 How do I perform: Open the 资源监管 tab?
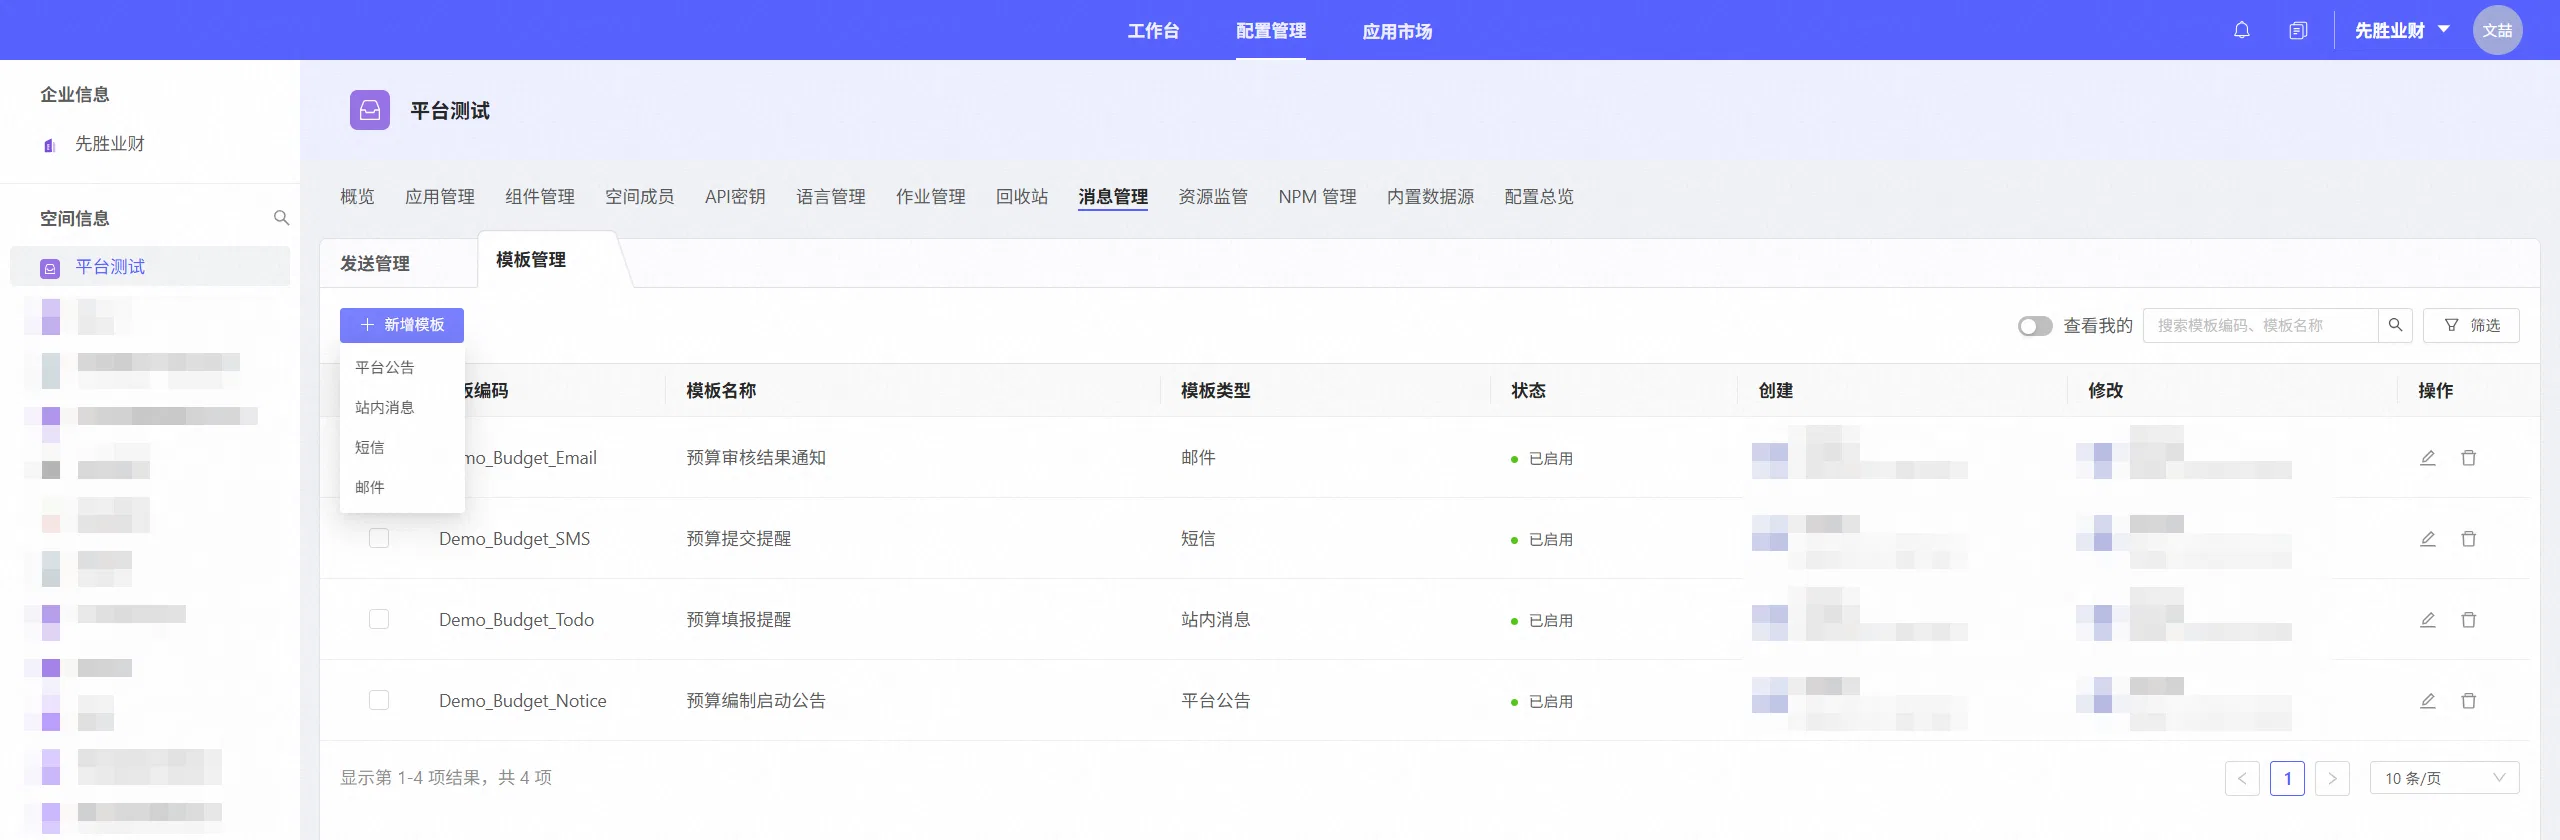1213,197
